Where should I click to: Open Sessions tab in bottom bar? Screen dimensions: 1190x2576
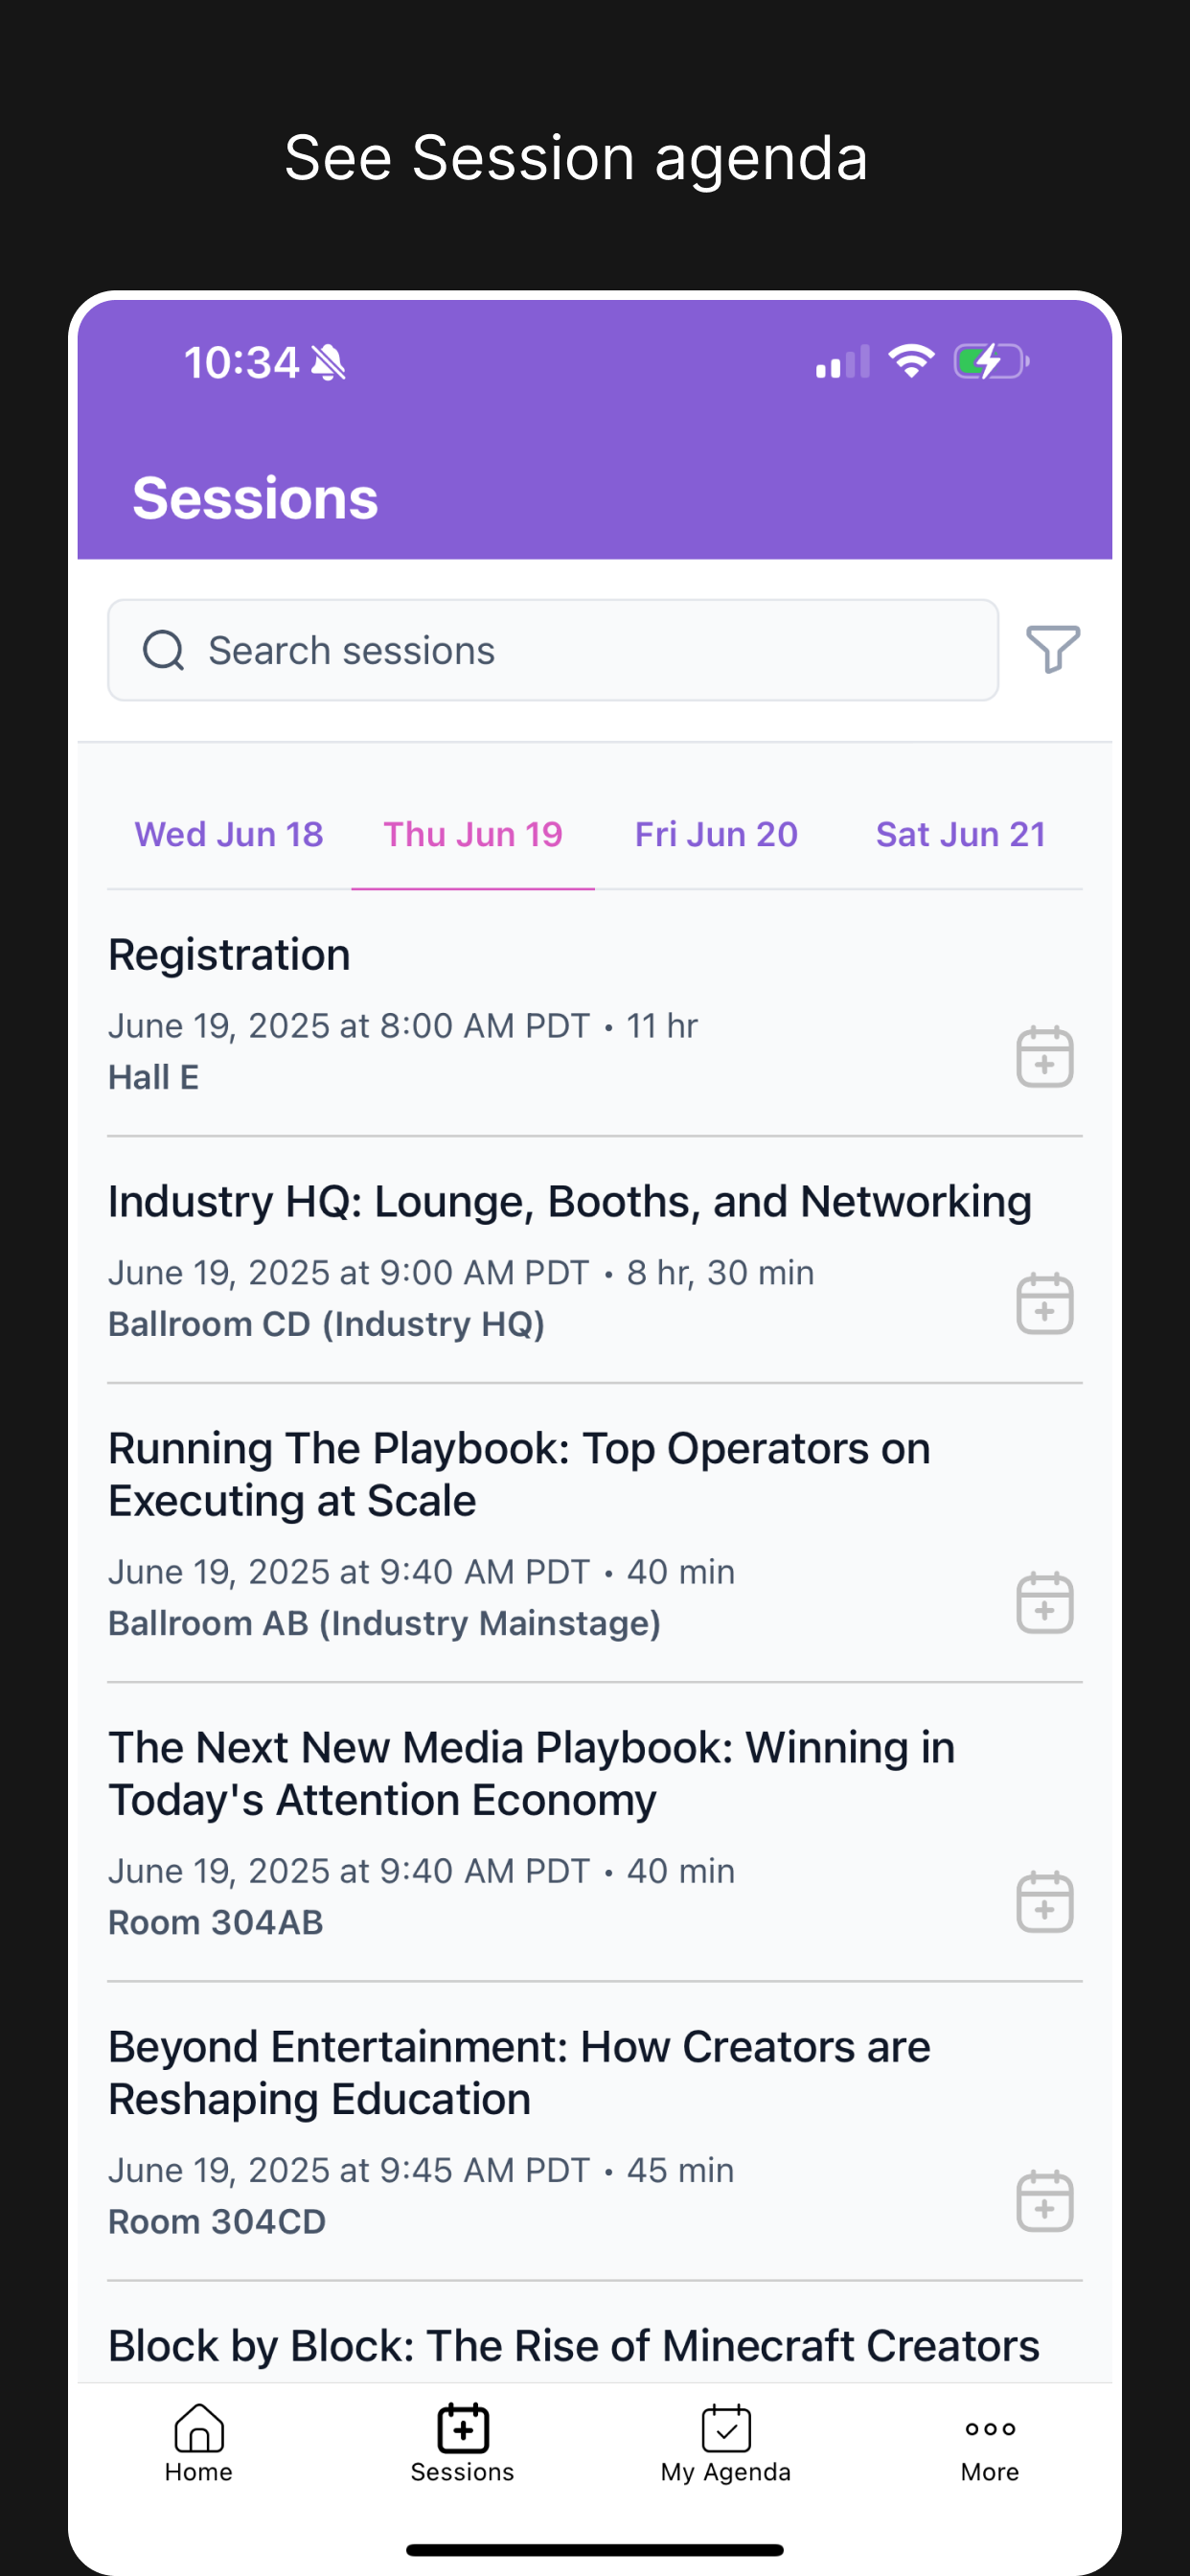pos(462,2444)
